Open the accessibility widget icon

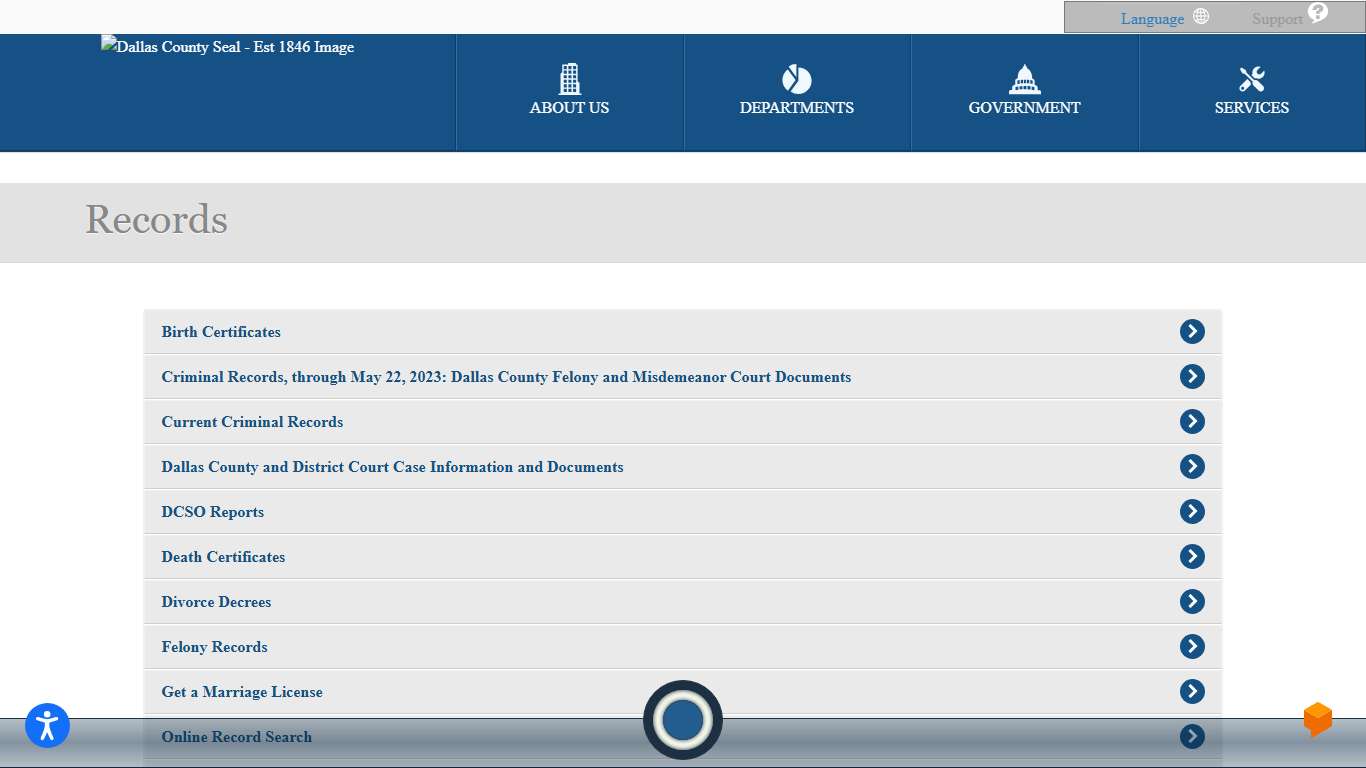pyautogui.click(x=46, y=726)
